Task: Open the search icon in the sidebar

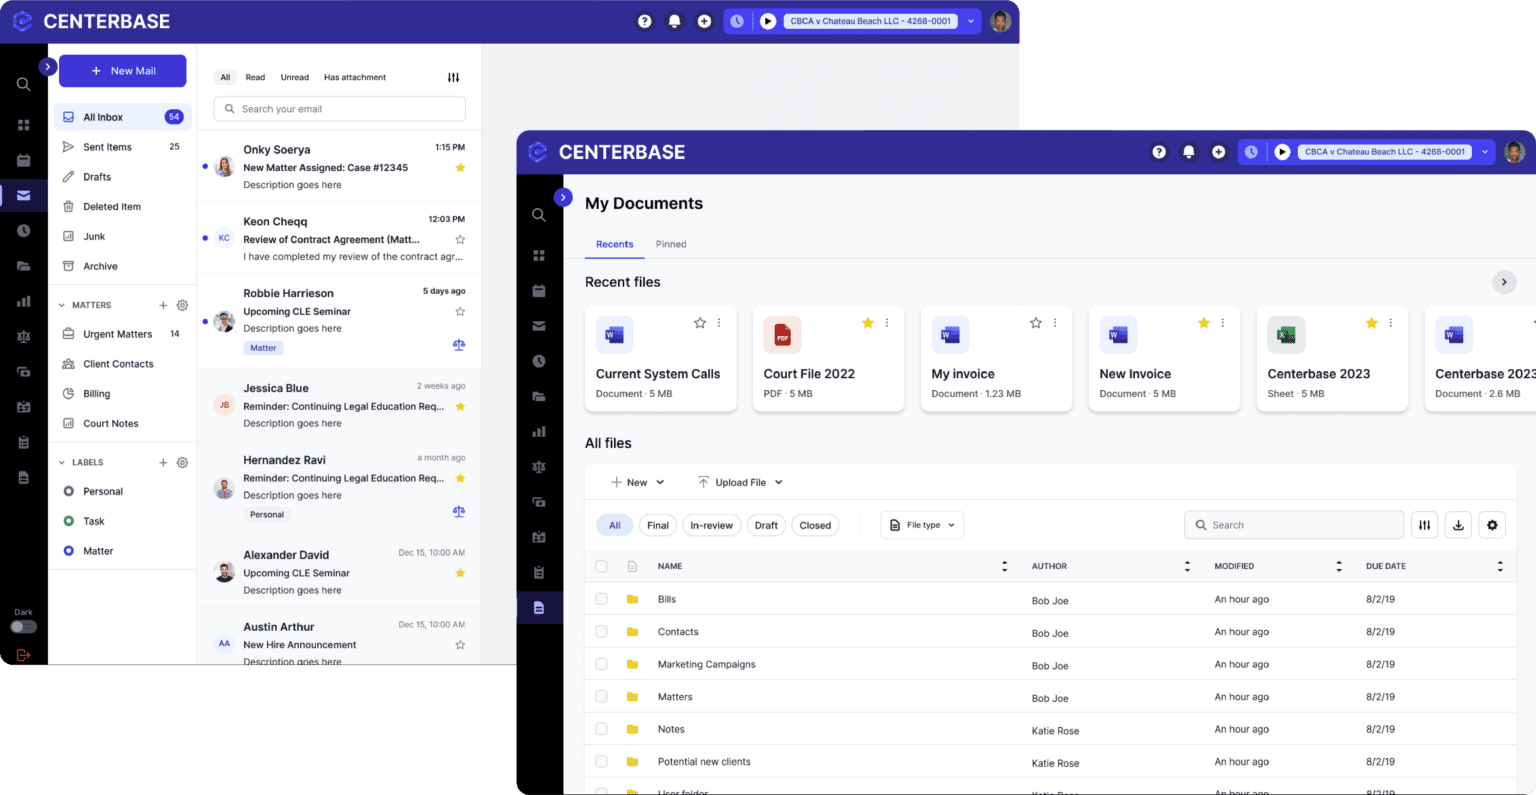Action: point(540,214)
